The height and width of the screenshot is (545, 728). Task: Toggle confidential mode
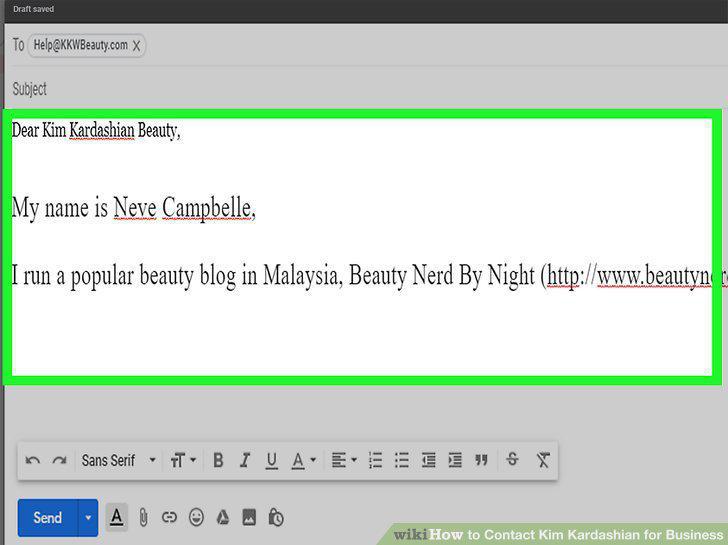pyautogui.click(x=276, y=517)
